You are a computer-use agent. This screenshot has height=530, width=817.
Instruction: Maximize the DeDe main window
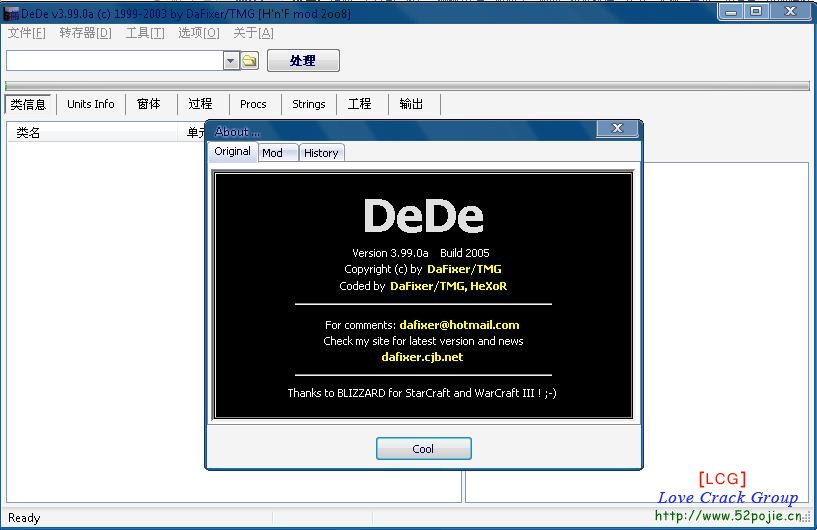(x=756, y=11)
